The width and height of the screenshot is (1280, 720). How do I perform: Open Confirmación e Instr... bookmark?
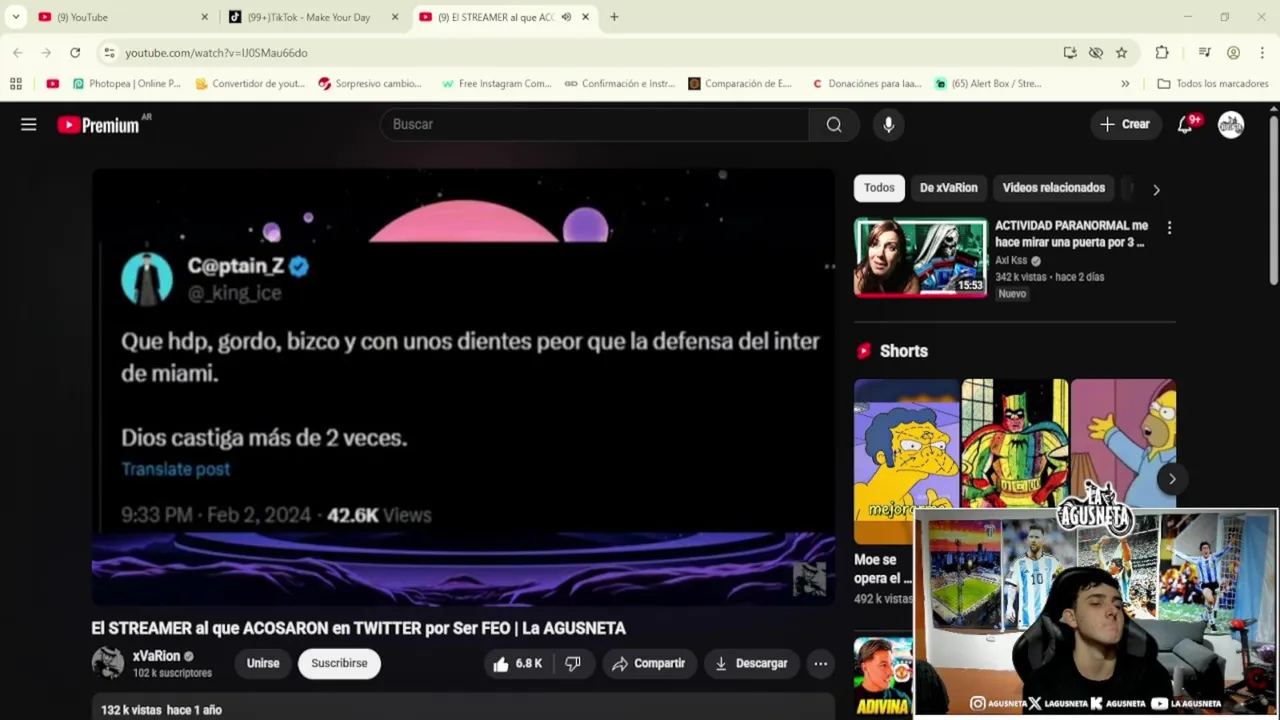(620, 84)
